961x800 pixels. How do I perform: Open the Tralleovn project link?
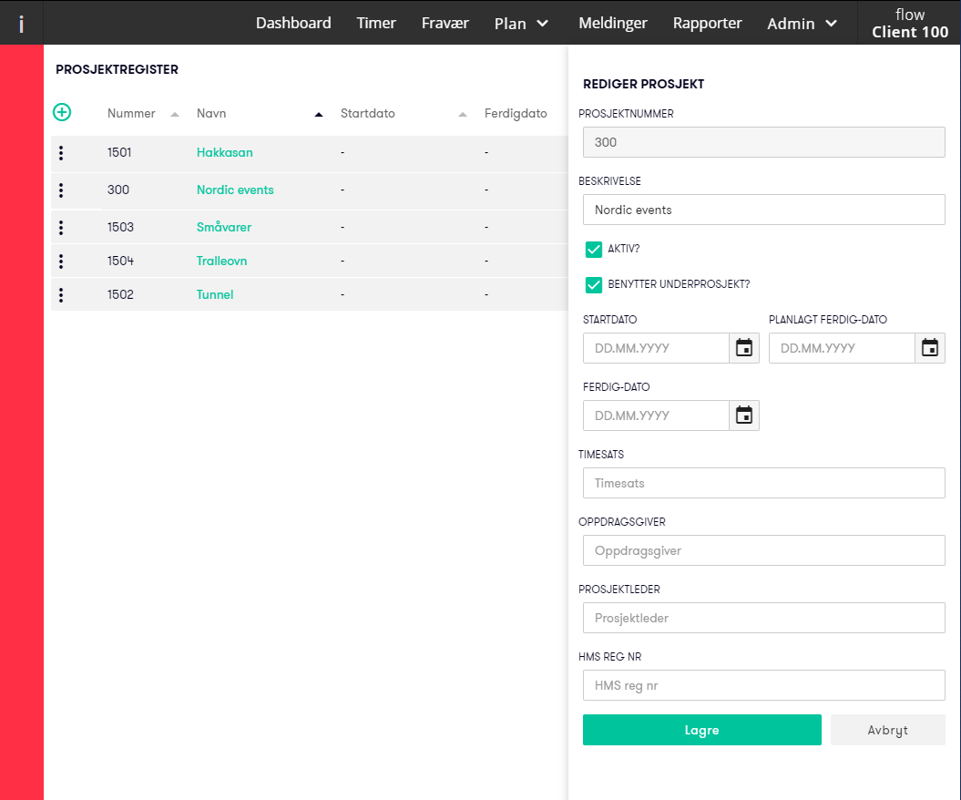(221, 261)
